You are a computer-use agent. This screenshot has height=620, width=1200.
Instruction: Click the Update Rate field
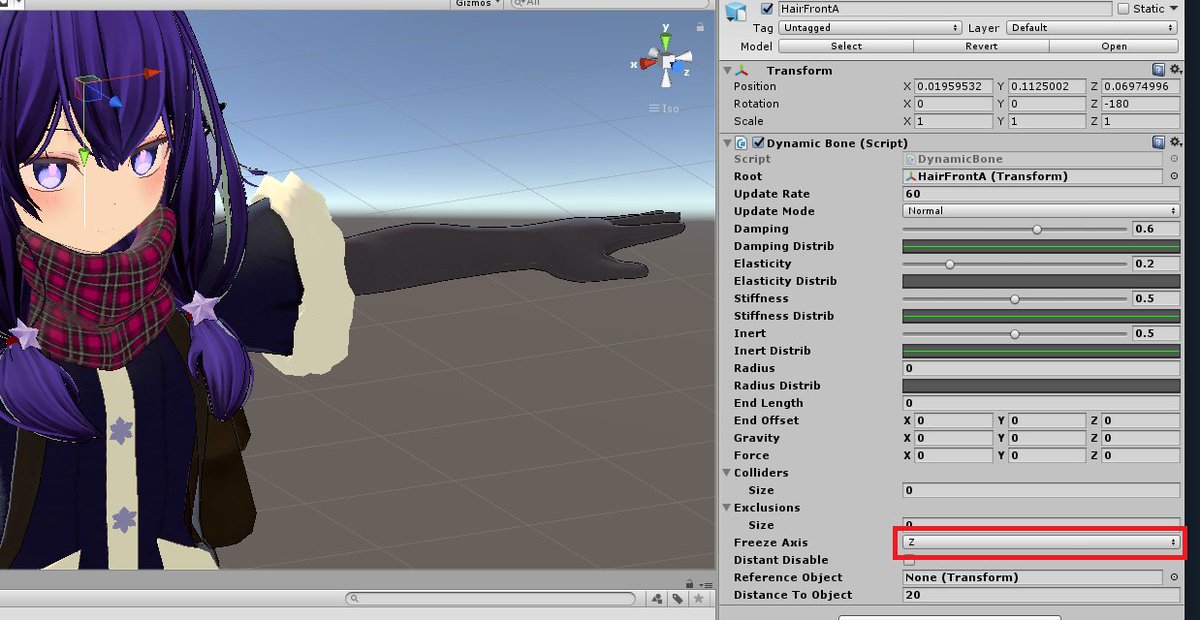(x=1041, y=194)
